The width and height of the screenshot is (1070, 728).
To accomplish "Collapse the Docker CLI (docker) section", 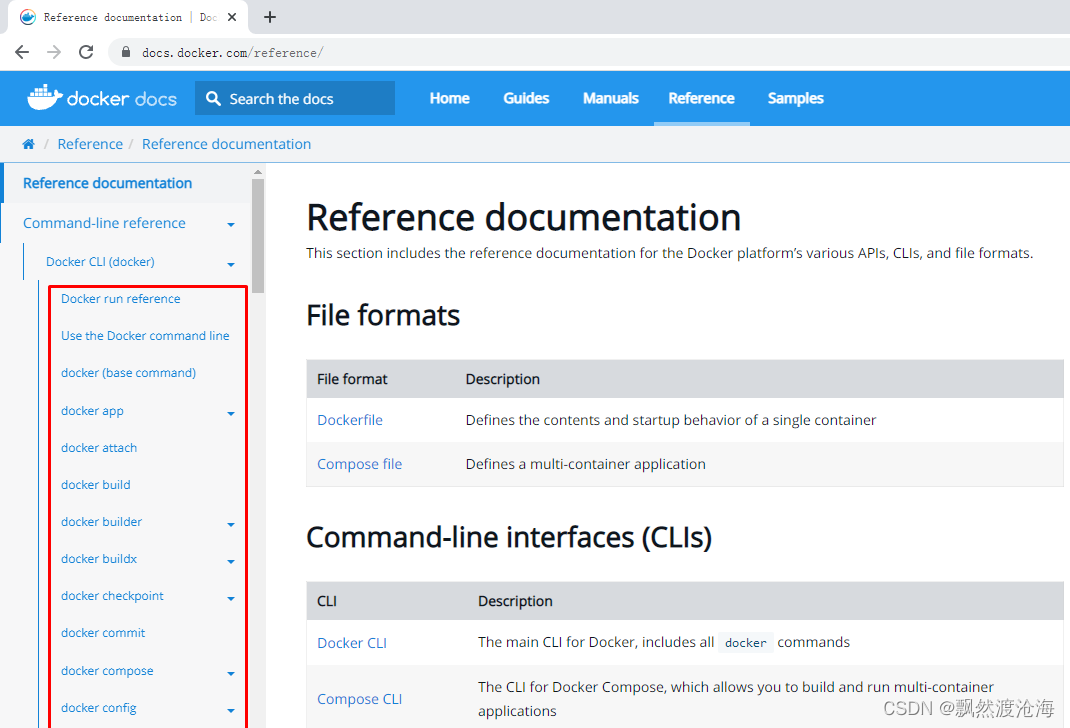I will (231, 262).
